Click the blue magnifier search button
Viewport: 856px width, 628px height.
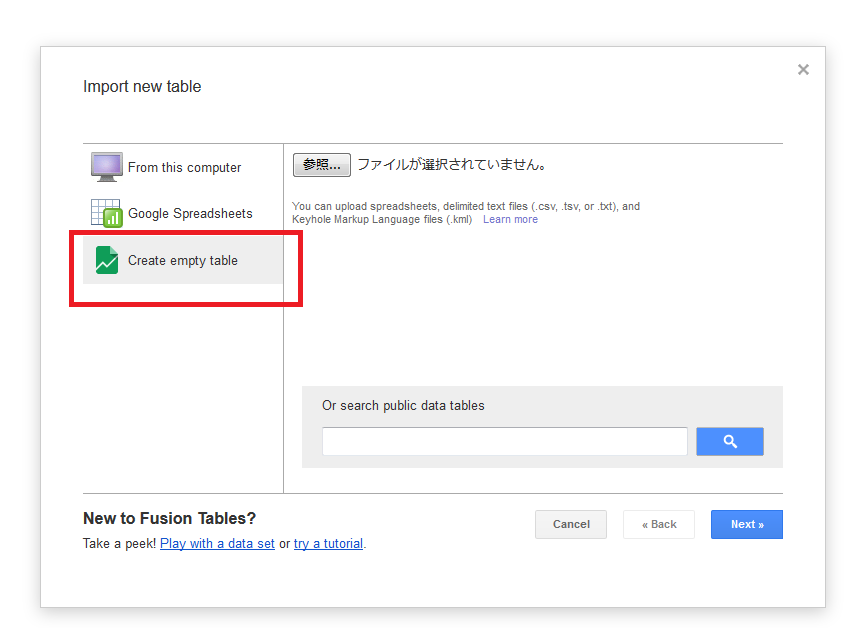pyautogui.click(x=729, y=441)
